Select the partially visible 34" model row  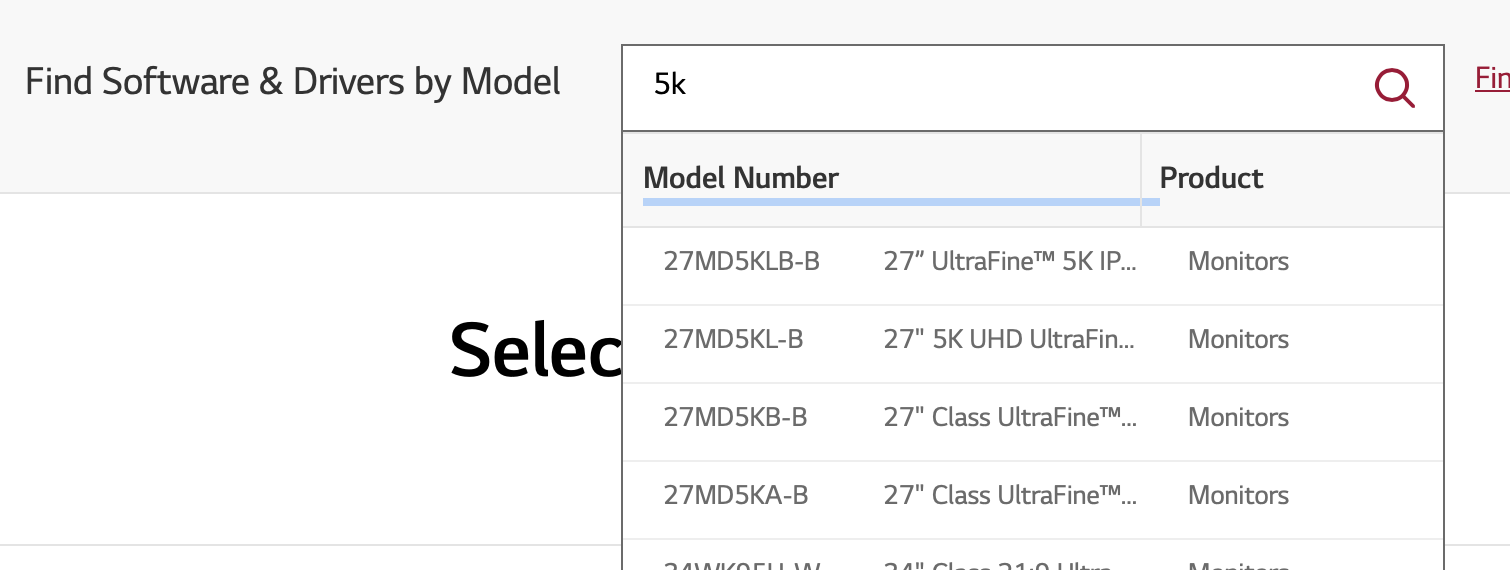[1033, 555]
